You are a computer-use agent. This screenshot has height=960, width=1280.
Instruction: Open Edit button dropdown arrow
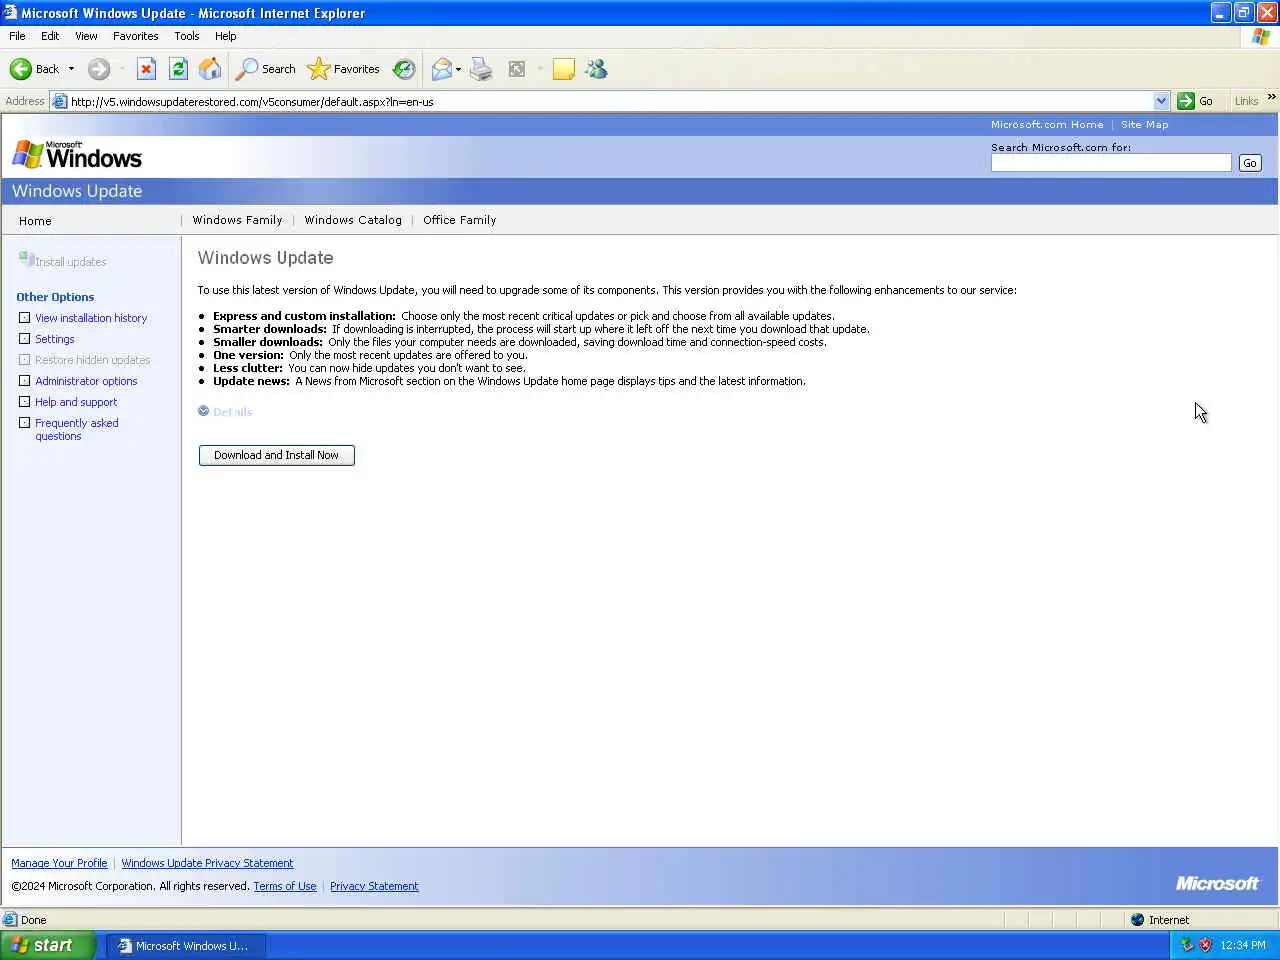tap(540, 69)
